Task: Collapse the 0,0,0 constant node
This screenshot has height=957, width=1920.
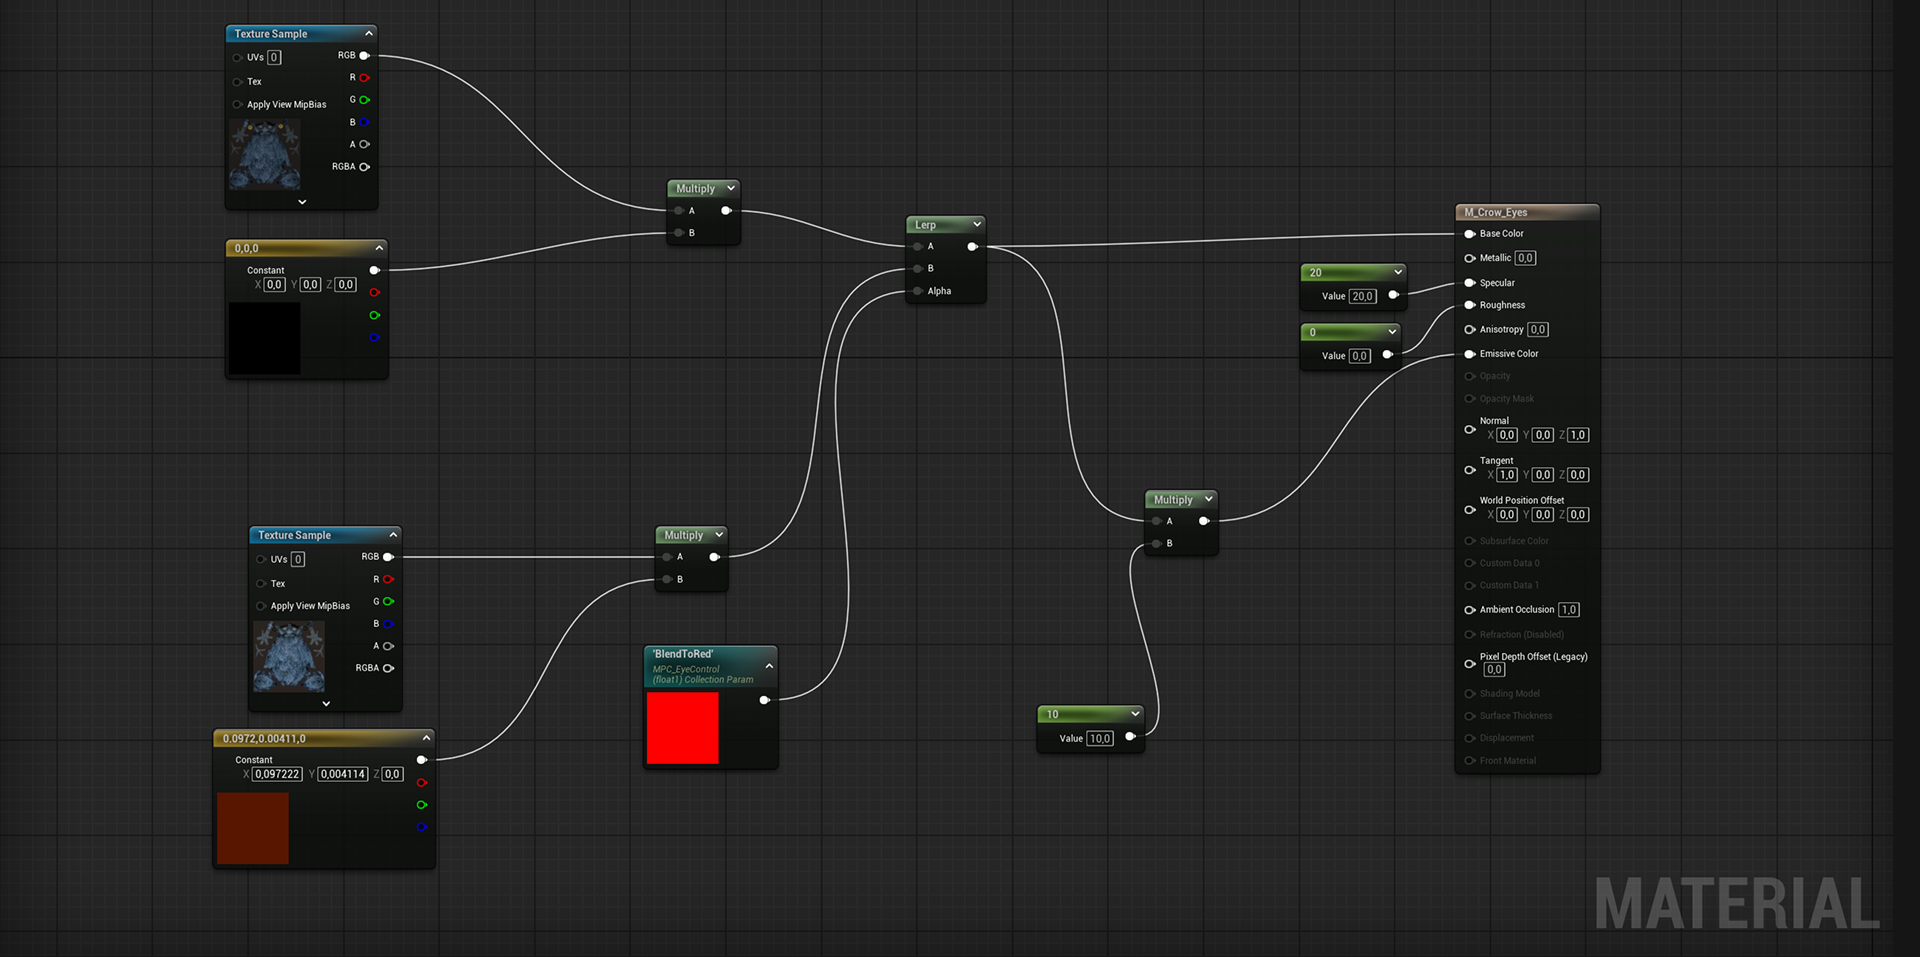Action: click(x=379, y=248)
